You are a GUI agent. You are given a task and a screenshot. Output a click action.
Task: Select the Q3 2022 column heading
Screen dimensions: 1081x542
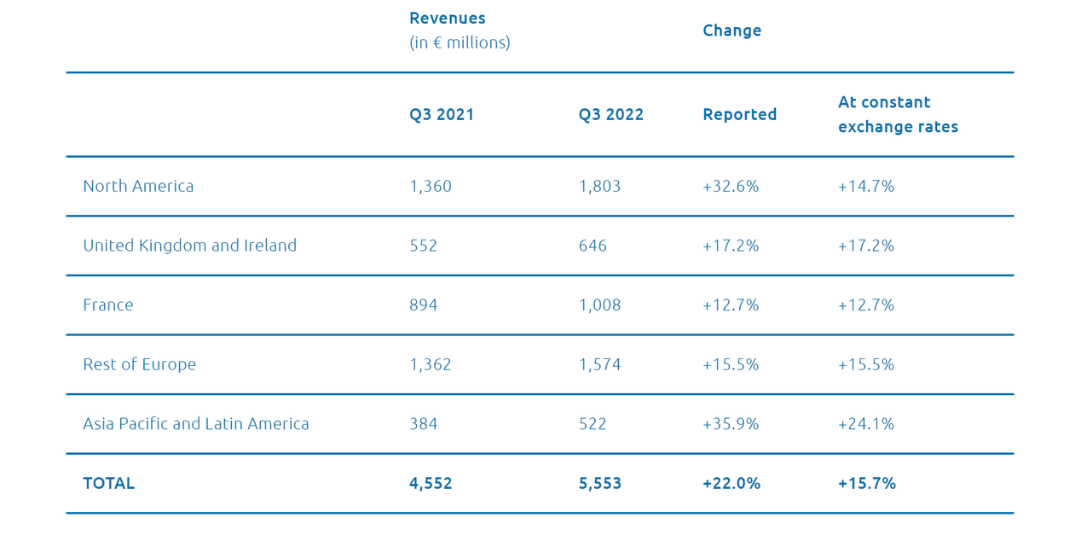611,114
